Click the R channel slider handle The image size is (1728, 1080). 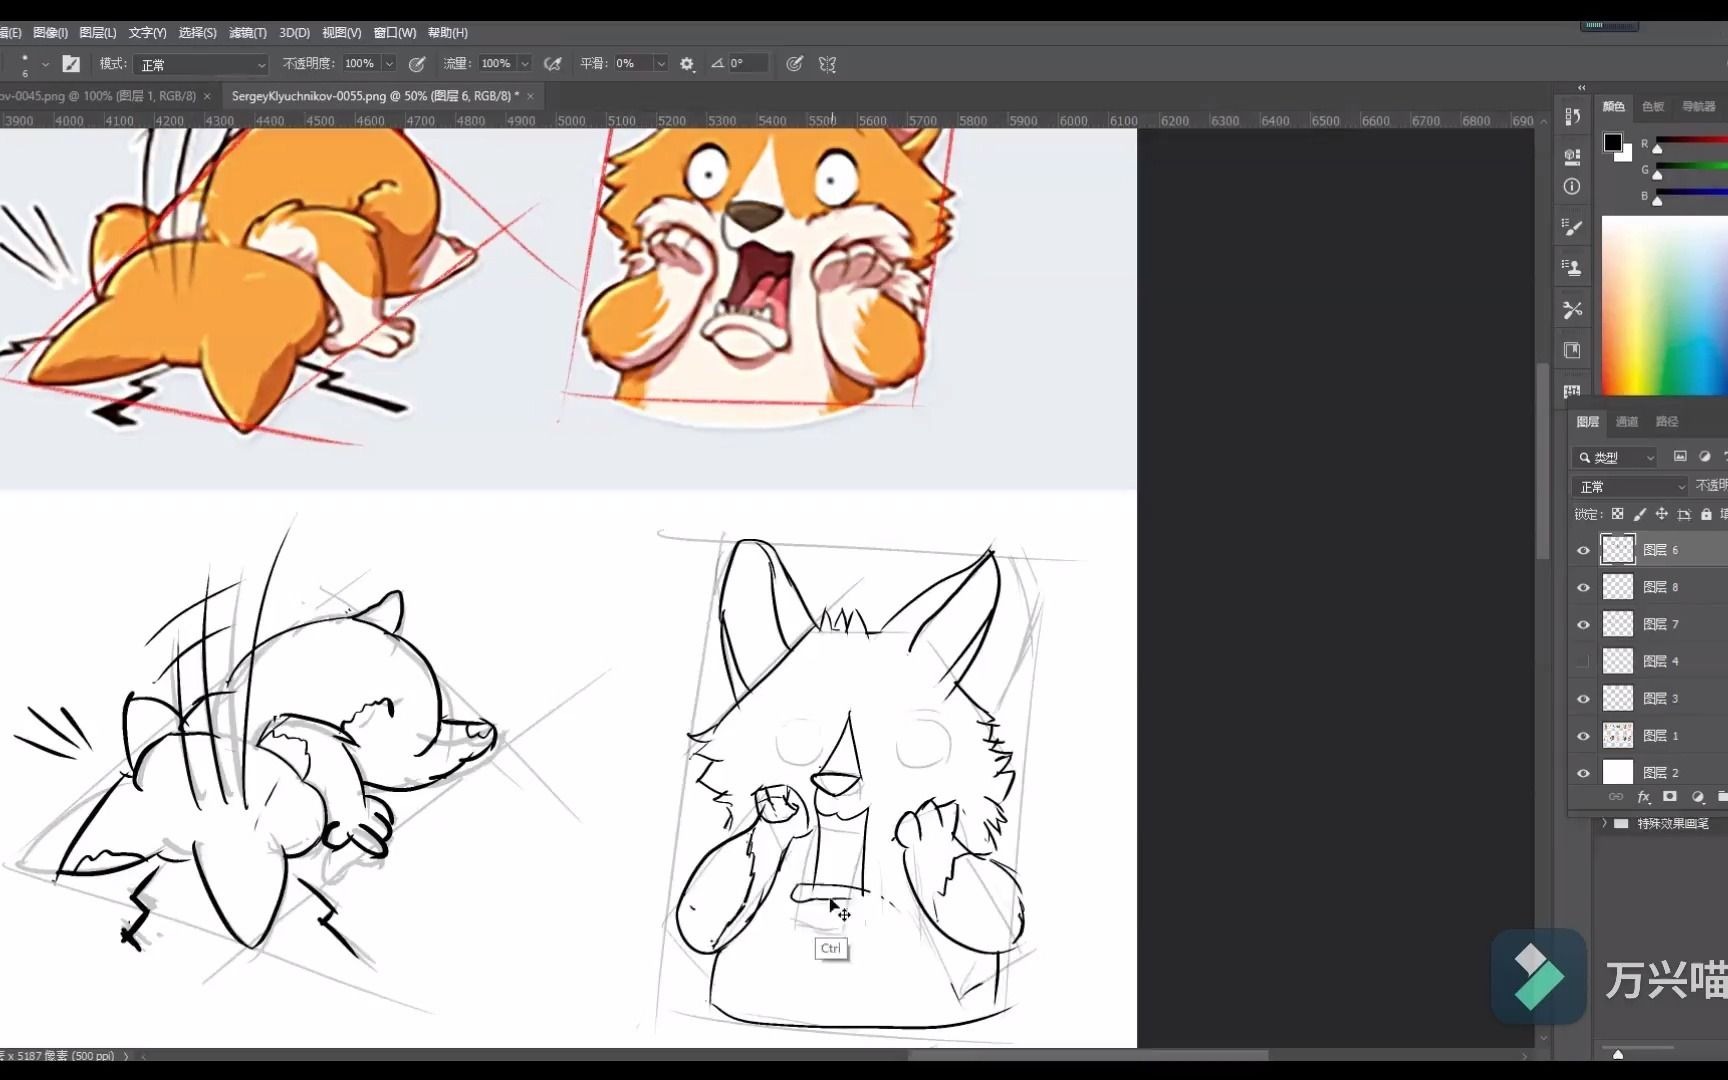tap(1657, 149)
